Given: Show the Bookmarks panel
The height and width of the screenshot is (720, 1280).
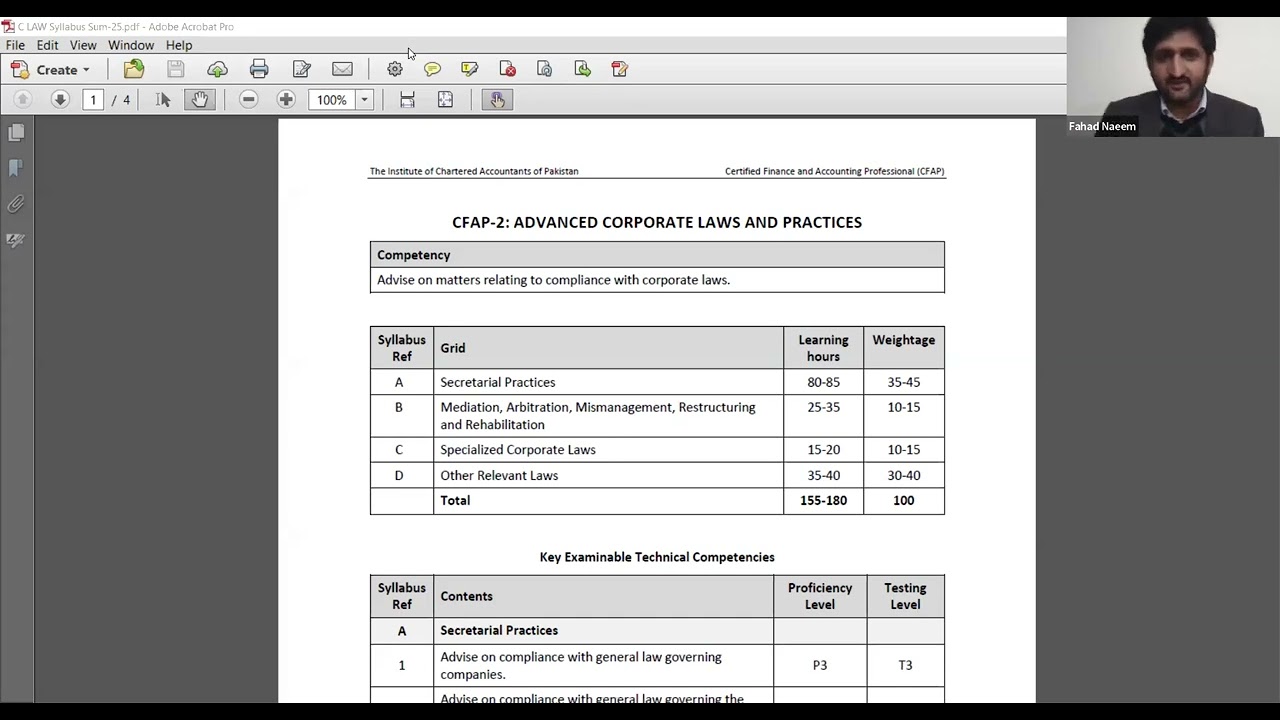Looking at the screenshot, I should tap(16, 168).
